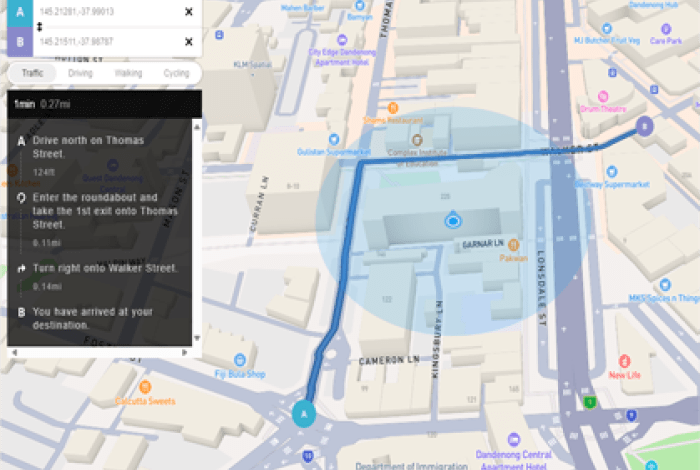Click the origin marker A on map
Screen dimensions: 700x470
303,413
